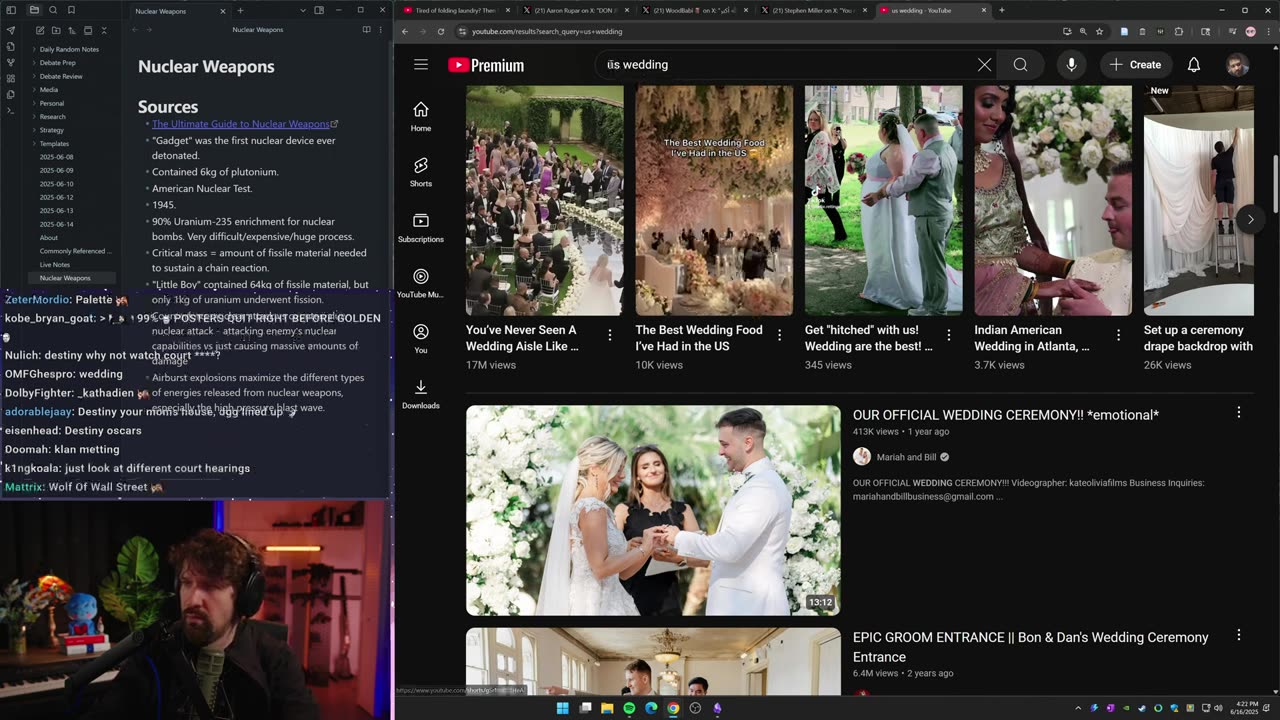This screenshot has width=1280, height=720.
Task: Expand the Media folder
Action: tap(49, 90)
